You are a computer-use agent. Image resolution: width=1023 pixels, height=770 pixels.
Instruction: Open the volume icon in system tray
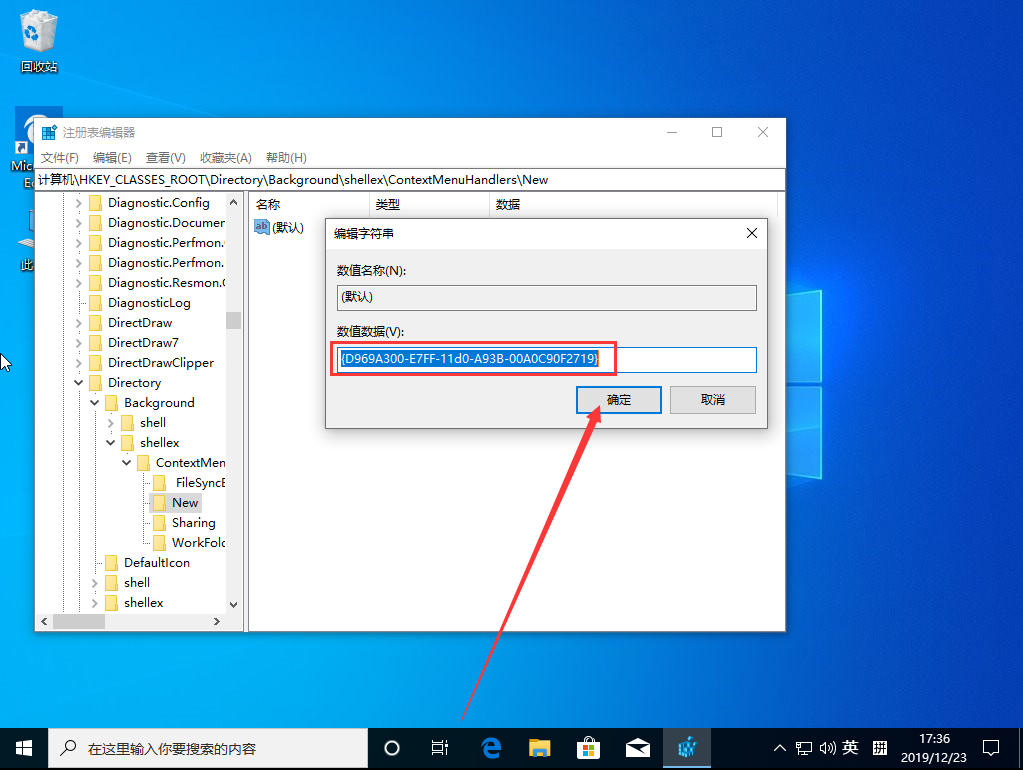pos(826,747)
